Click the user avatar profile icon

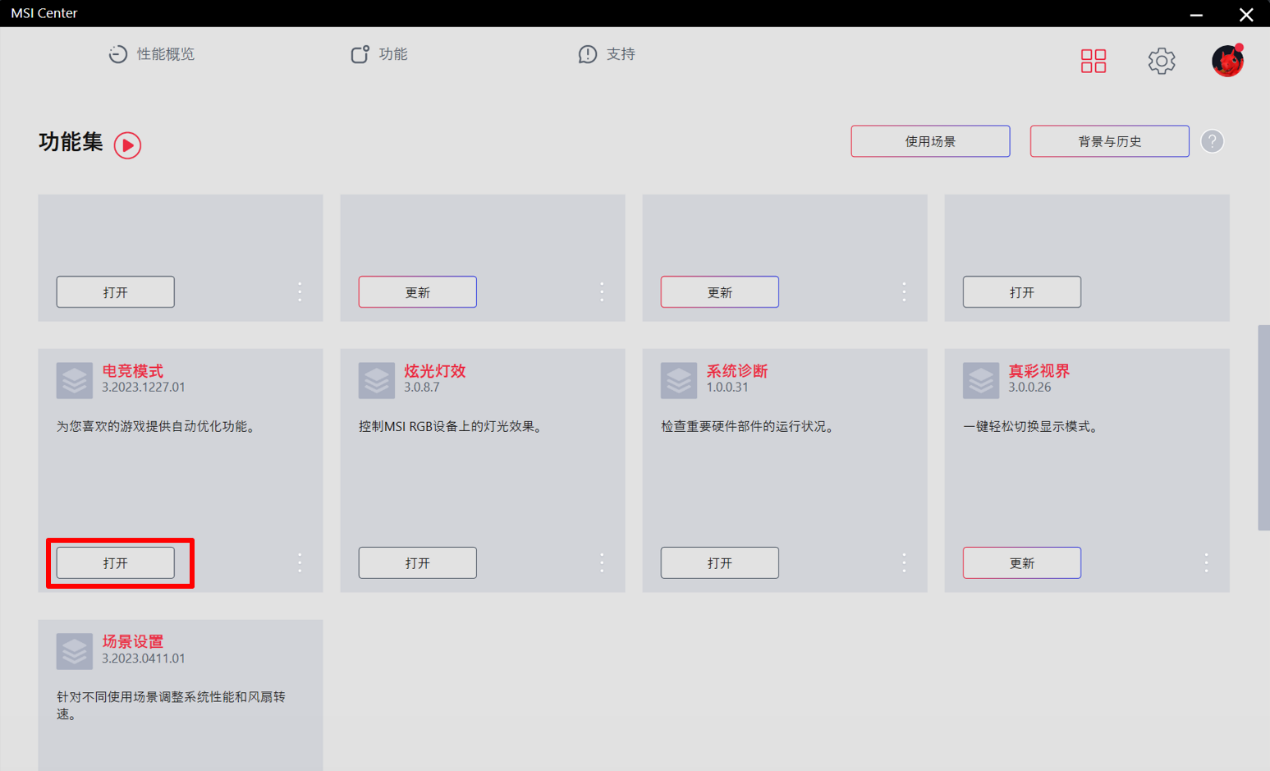coord(1227,61)
